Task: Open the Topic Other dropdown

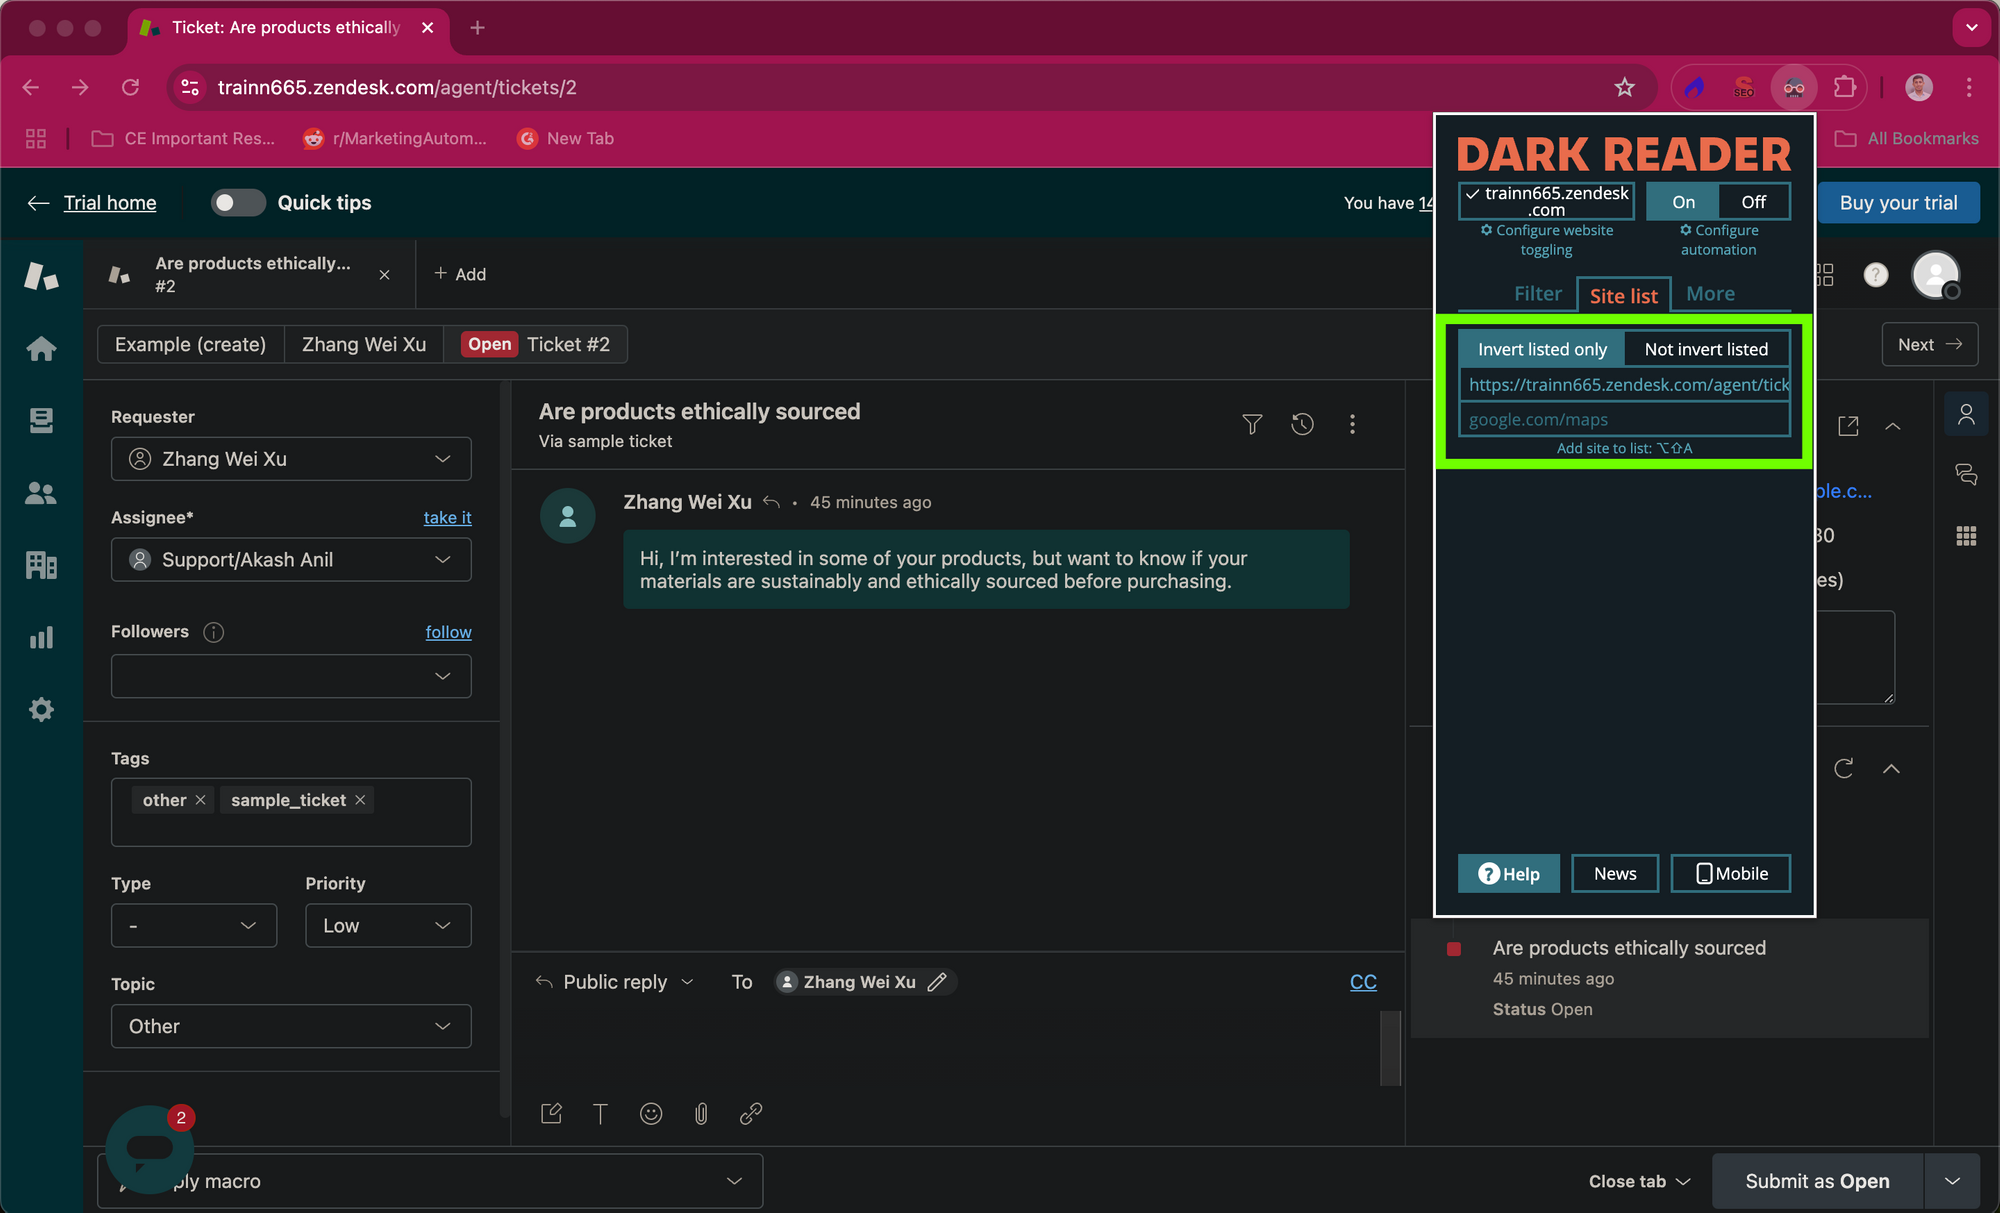Action: pos(291,1027)
